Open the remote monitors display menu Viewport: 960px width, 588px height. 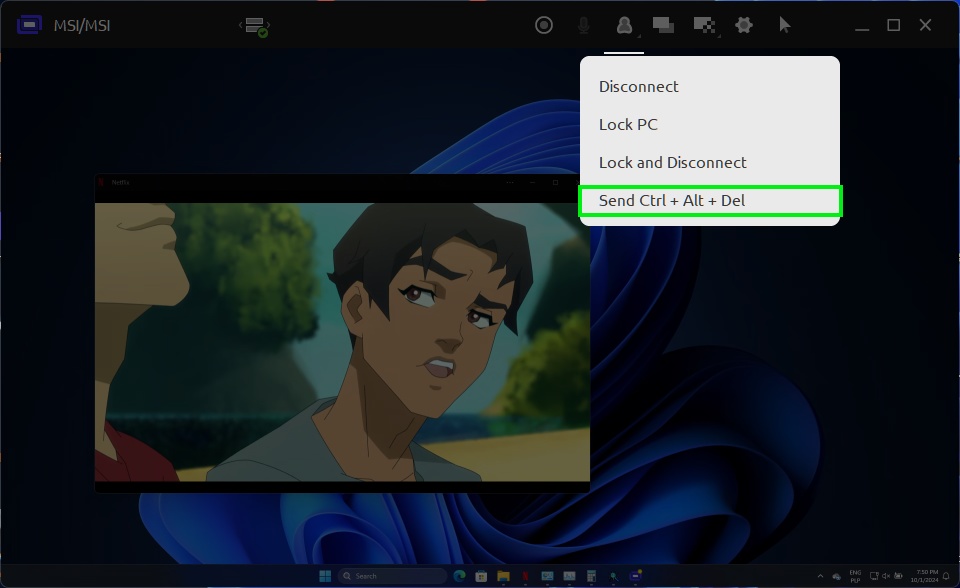pos(663,25)
